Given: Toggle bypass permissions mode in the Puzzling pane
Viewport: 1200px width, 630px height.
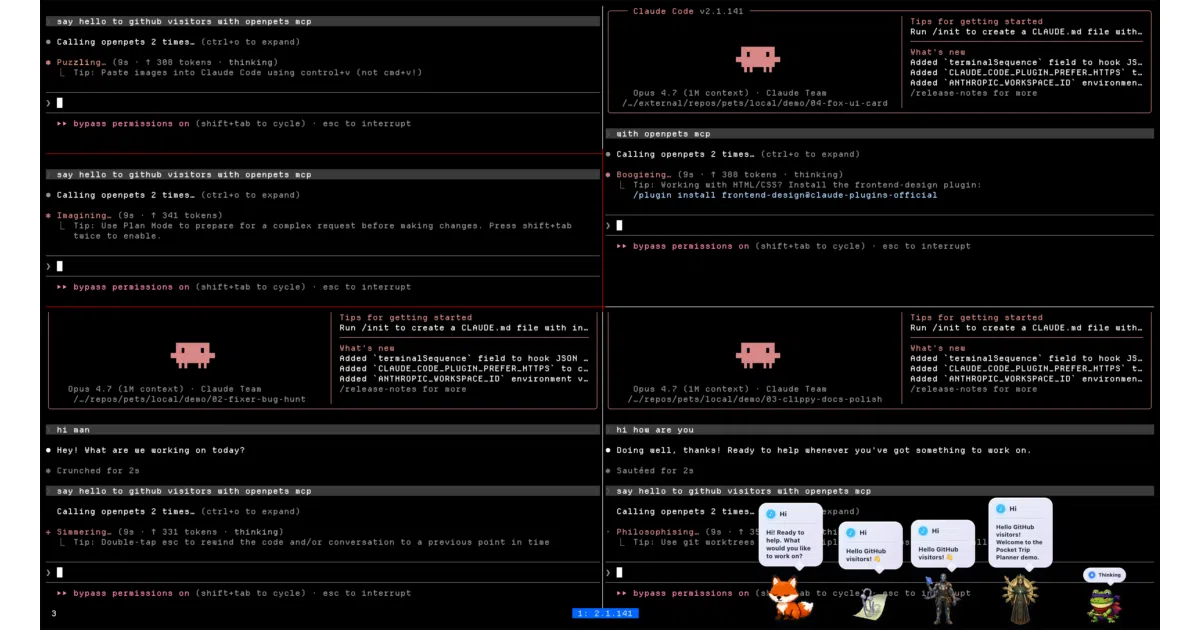Looking at the screenshot, I should click(131, 124).
